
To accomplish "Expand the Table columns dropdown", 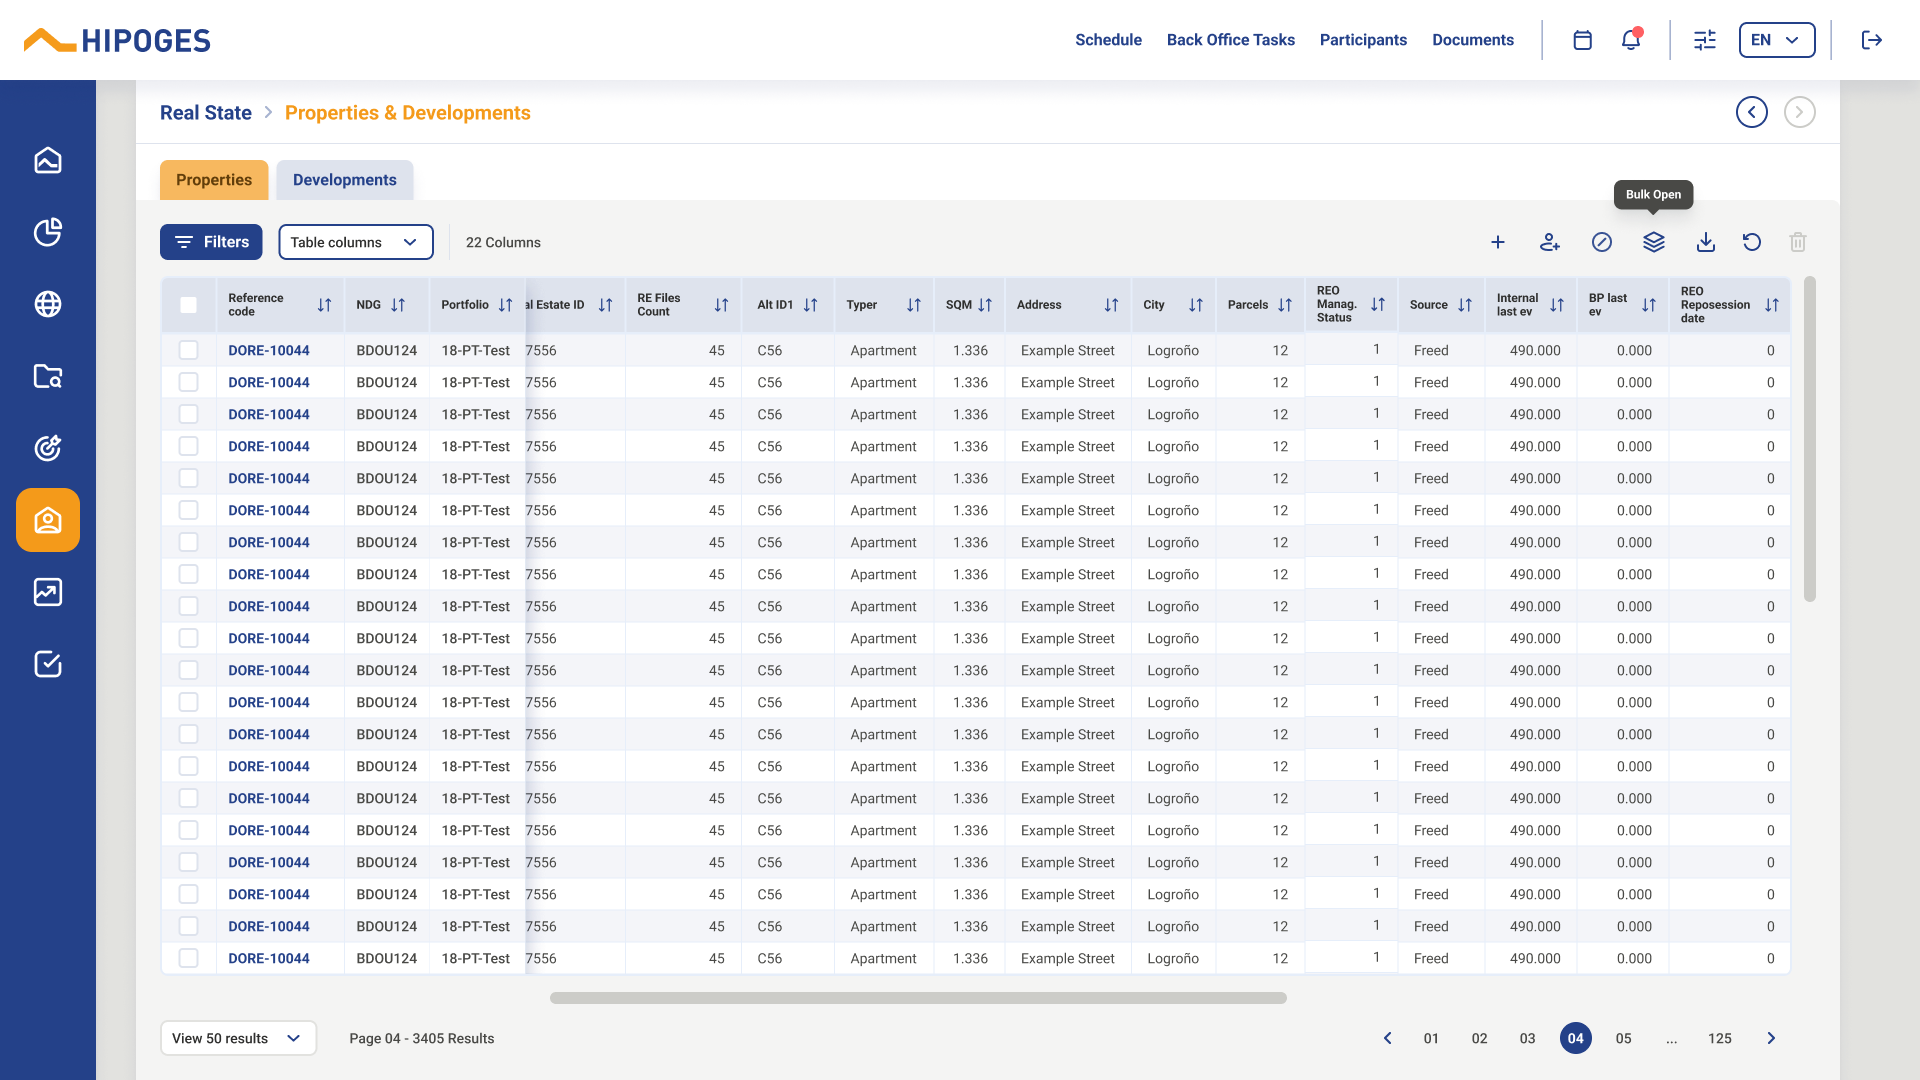I will click(355, 242).
